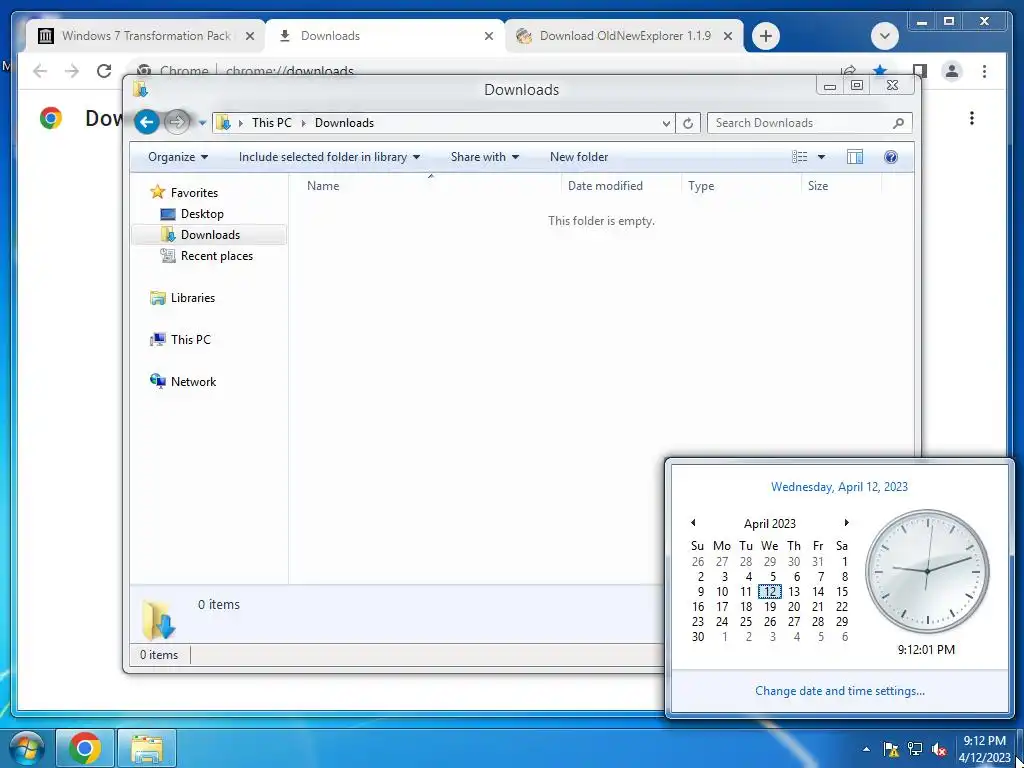Image resolution: width=1024 pixels, height=768 pixels.
Task: Open the more view options arrow
Action: coord(821,157)
